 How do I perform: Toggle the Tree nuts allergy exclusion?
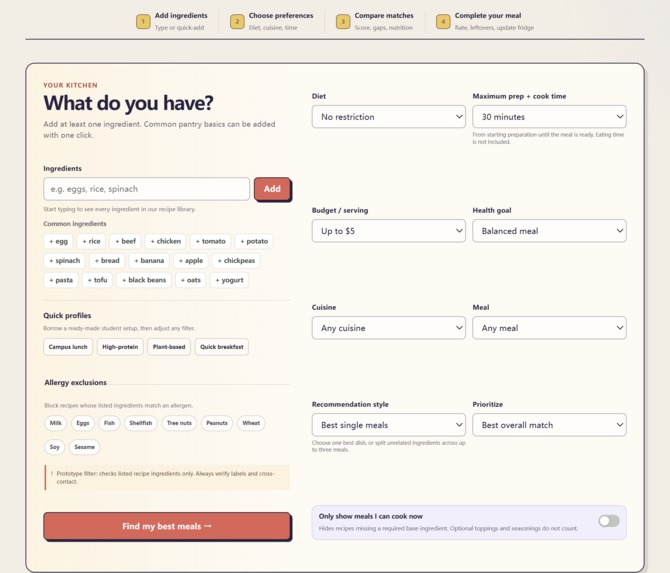click(179, 423)
